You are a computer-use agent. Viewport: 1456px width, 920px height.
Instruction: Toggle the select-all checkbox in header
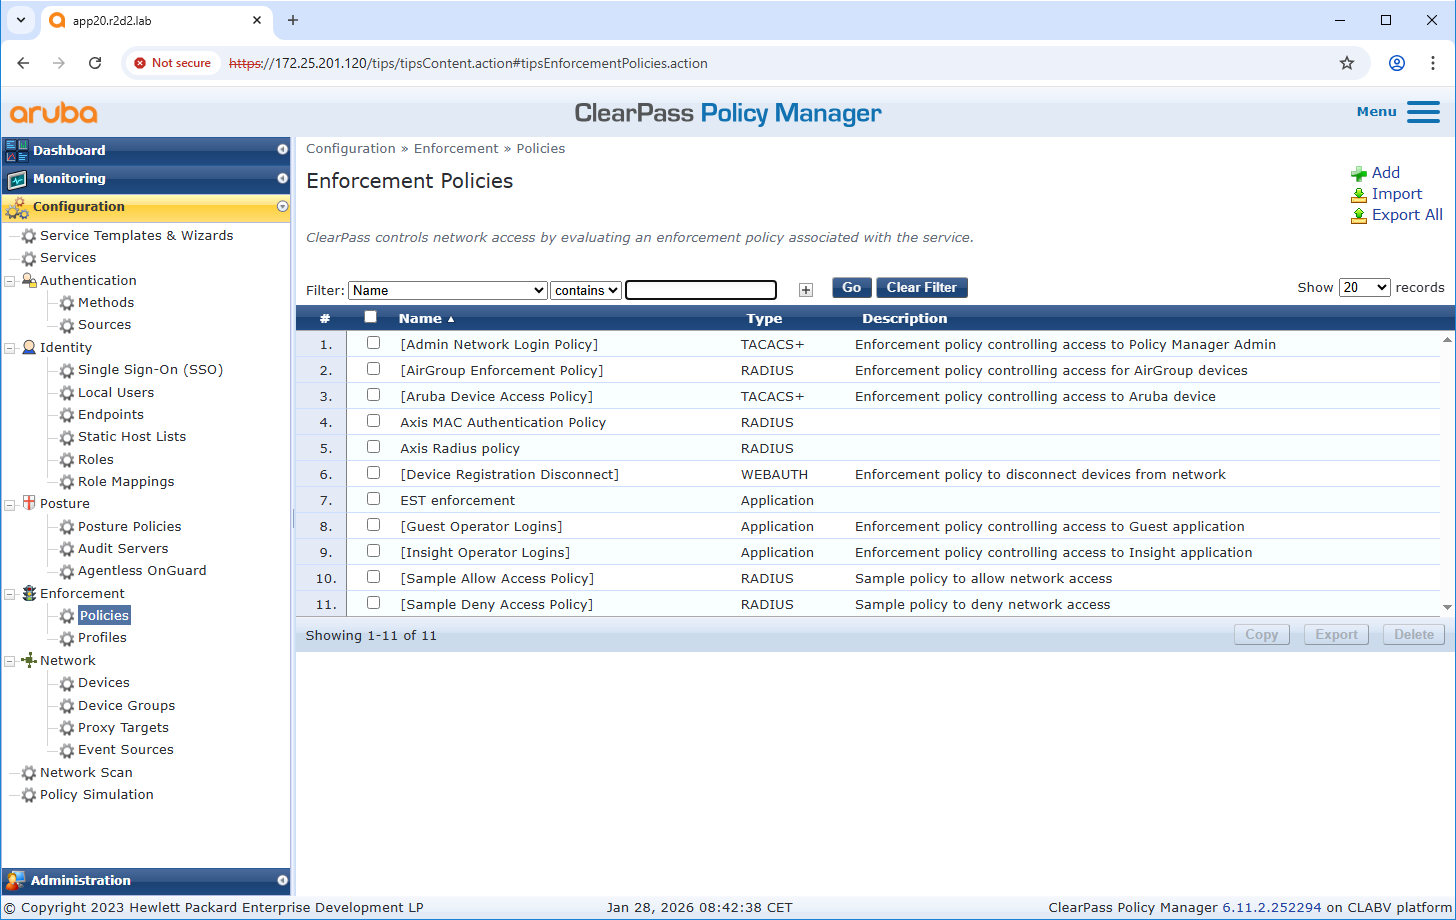click(370, 317)
